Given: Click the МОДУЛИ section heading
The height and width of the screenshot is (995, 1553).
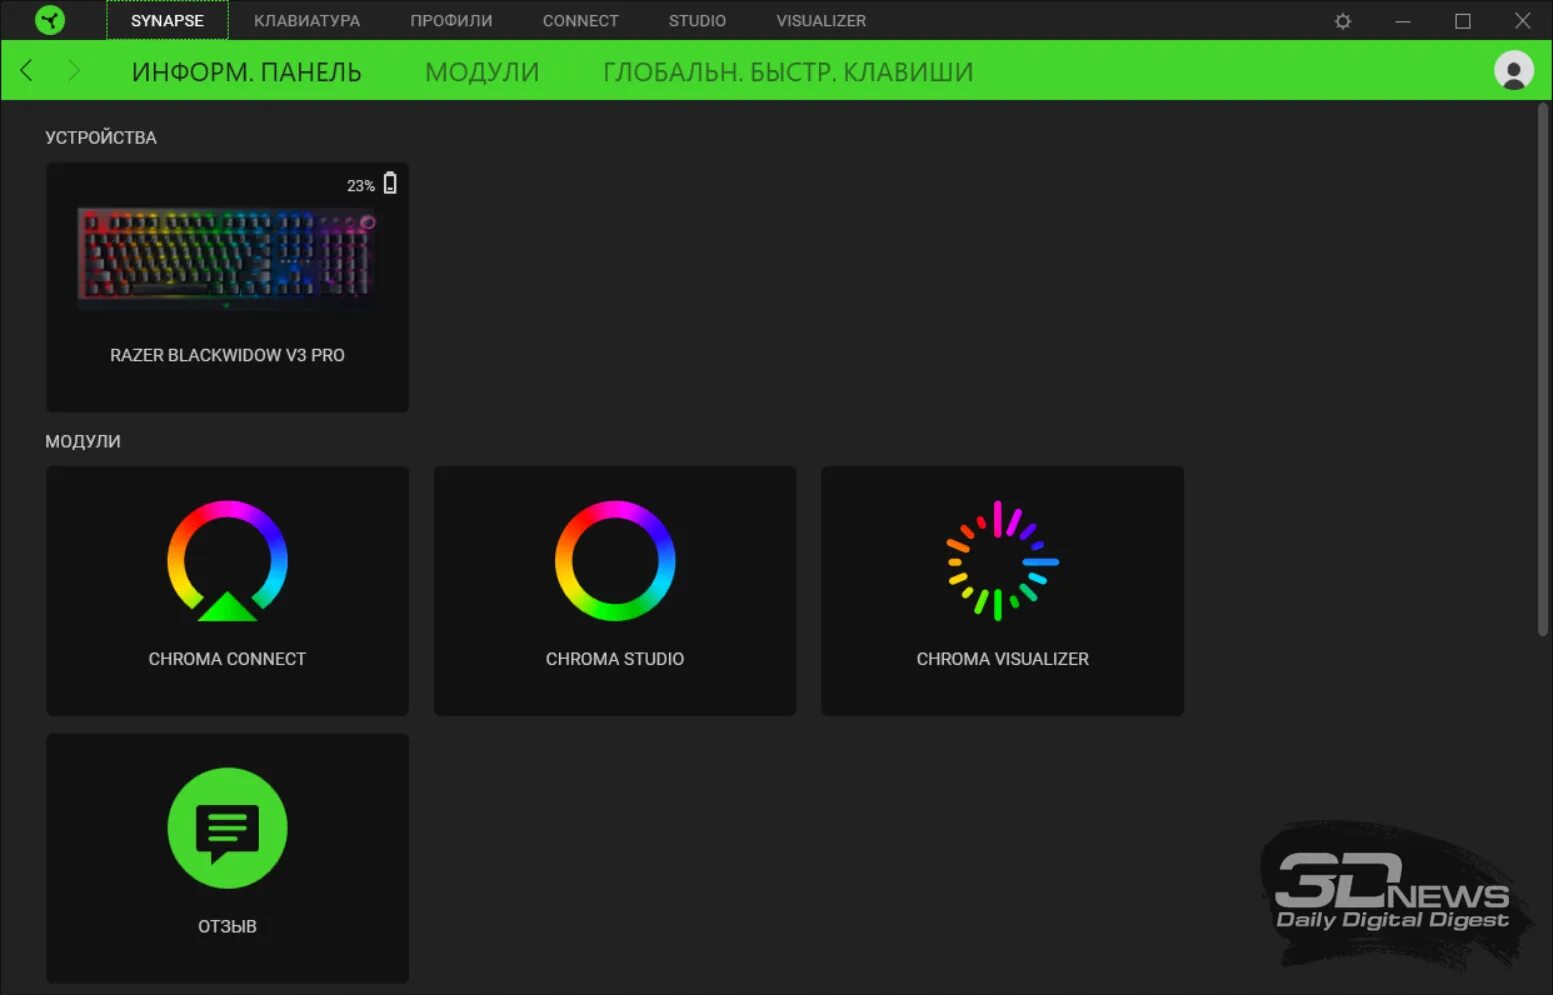Looking at the screenshot, I should click(83, 441).
